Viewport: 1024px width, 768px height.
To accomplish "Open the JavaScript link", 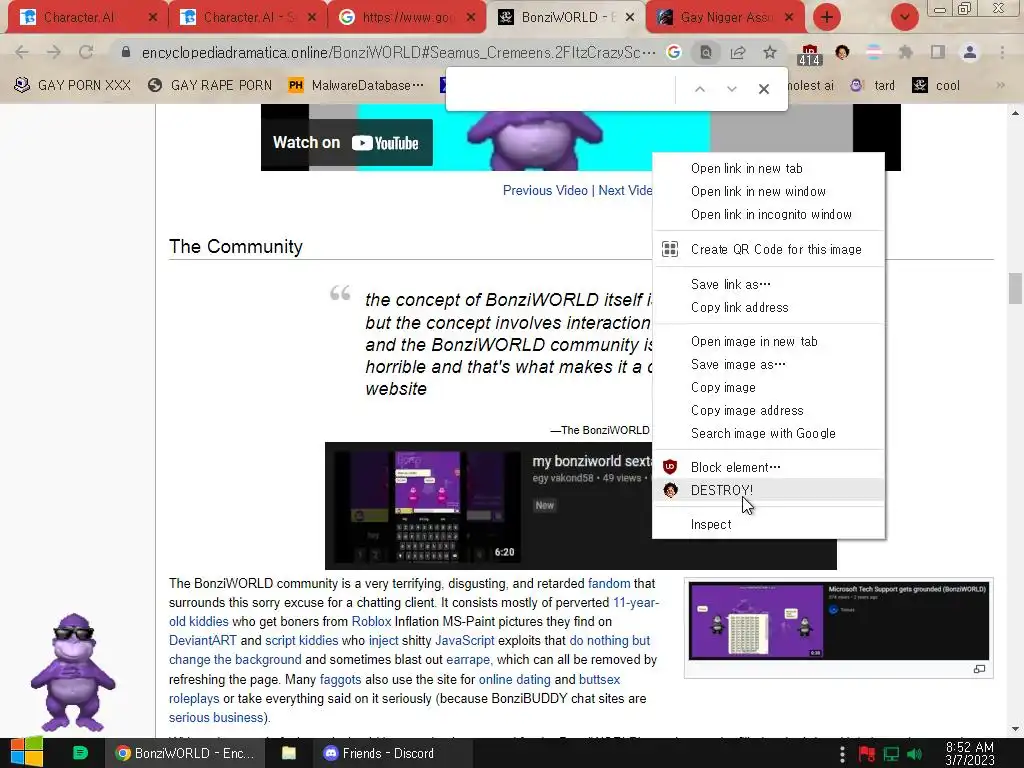I will [465, 641].
